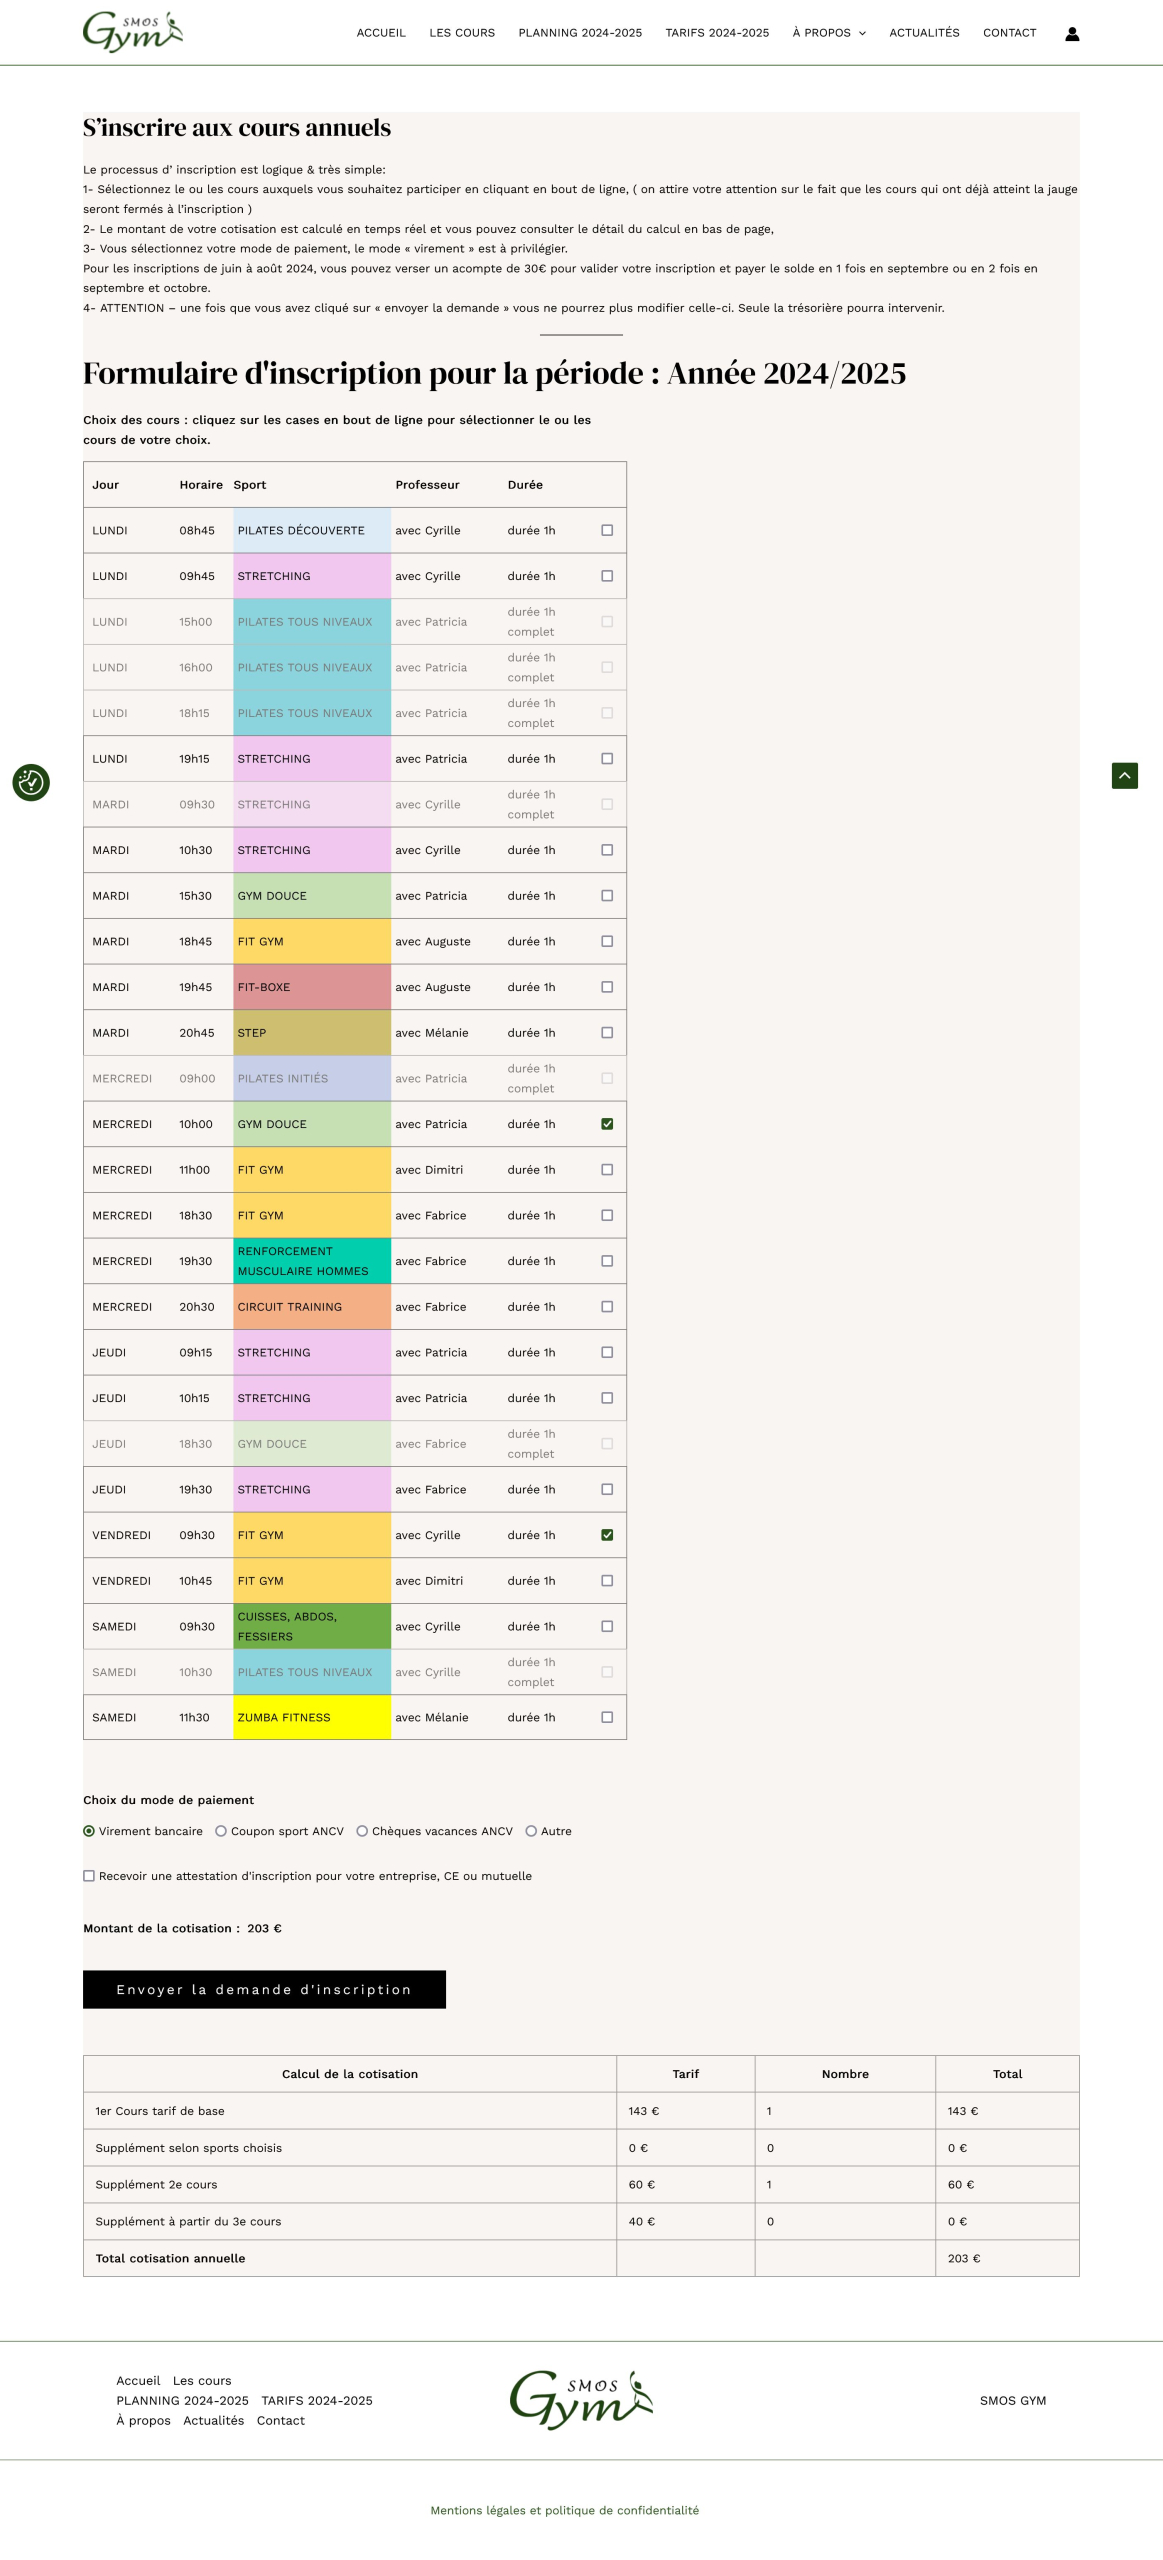Click the user account icon in header
The height and width of the screenshot is (2560, 1163).
[1071, 34]
